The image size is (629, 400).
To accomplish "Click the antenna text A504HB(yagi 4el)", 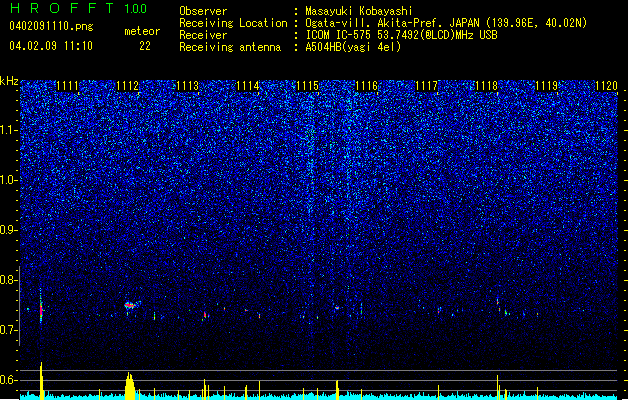I will pos(353,47).
